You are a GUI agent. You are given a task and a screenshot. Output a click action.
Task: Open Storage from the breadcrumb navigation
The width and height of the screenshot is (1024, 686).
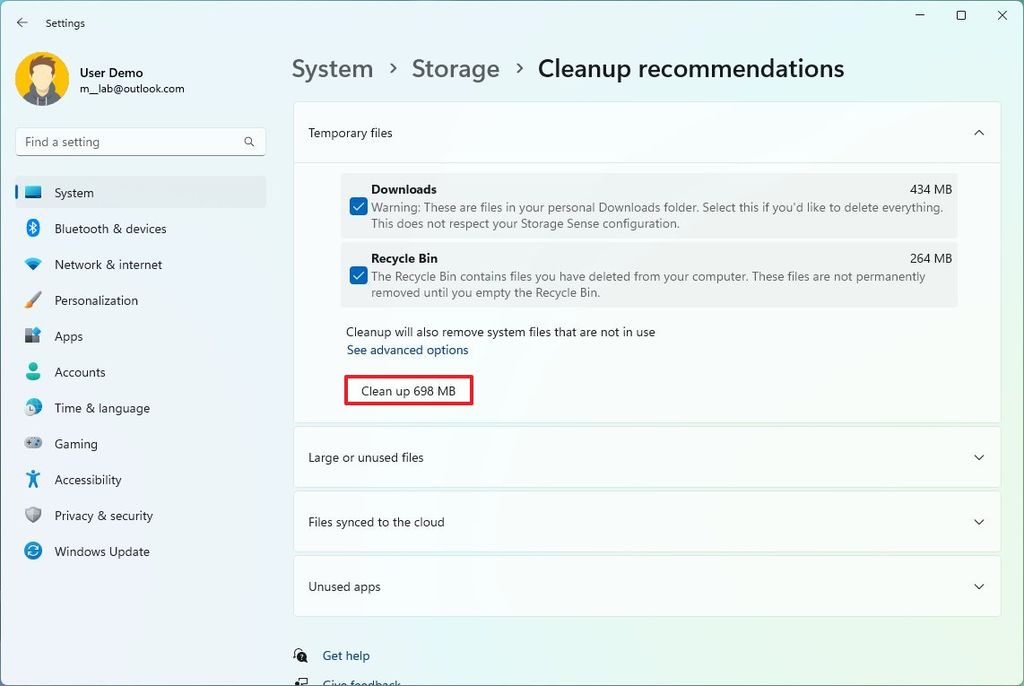click(455, 69)
